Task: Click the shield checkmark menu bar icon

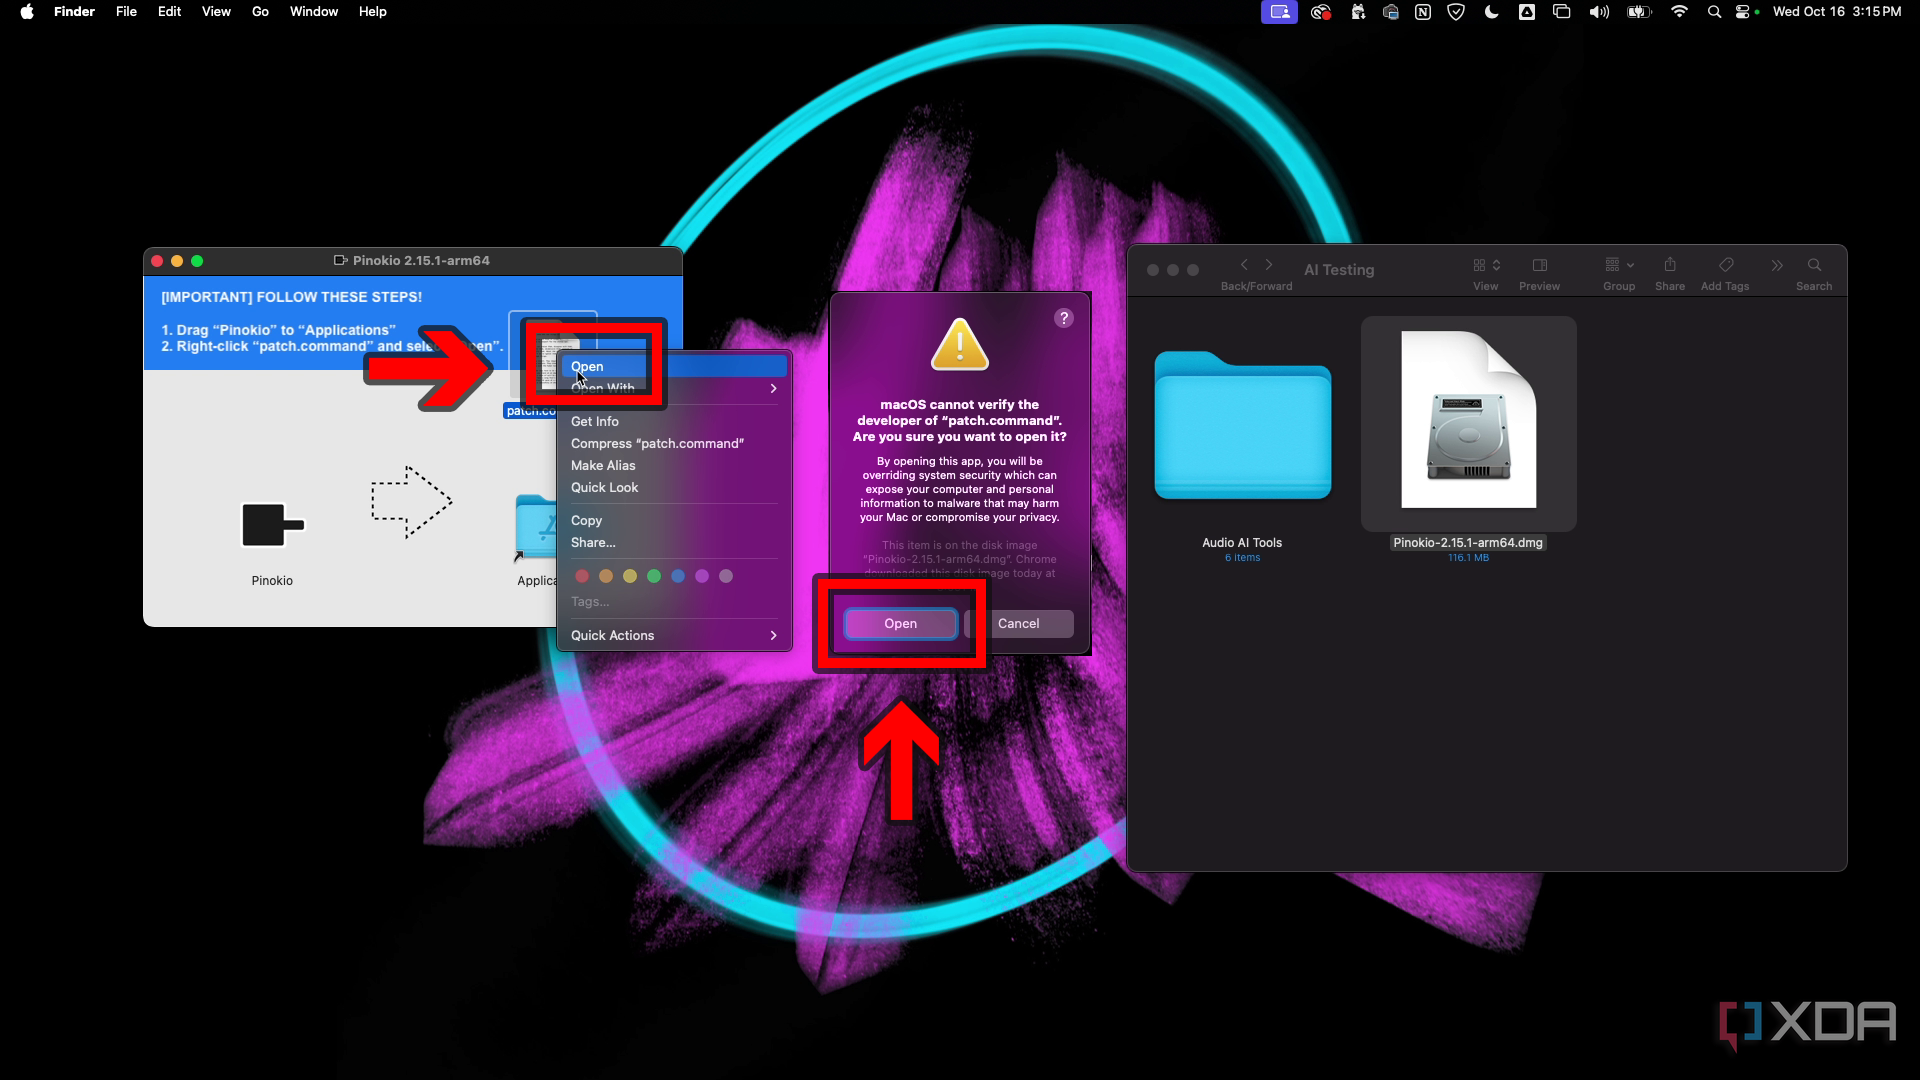Action: click(1456, 12)
